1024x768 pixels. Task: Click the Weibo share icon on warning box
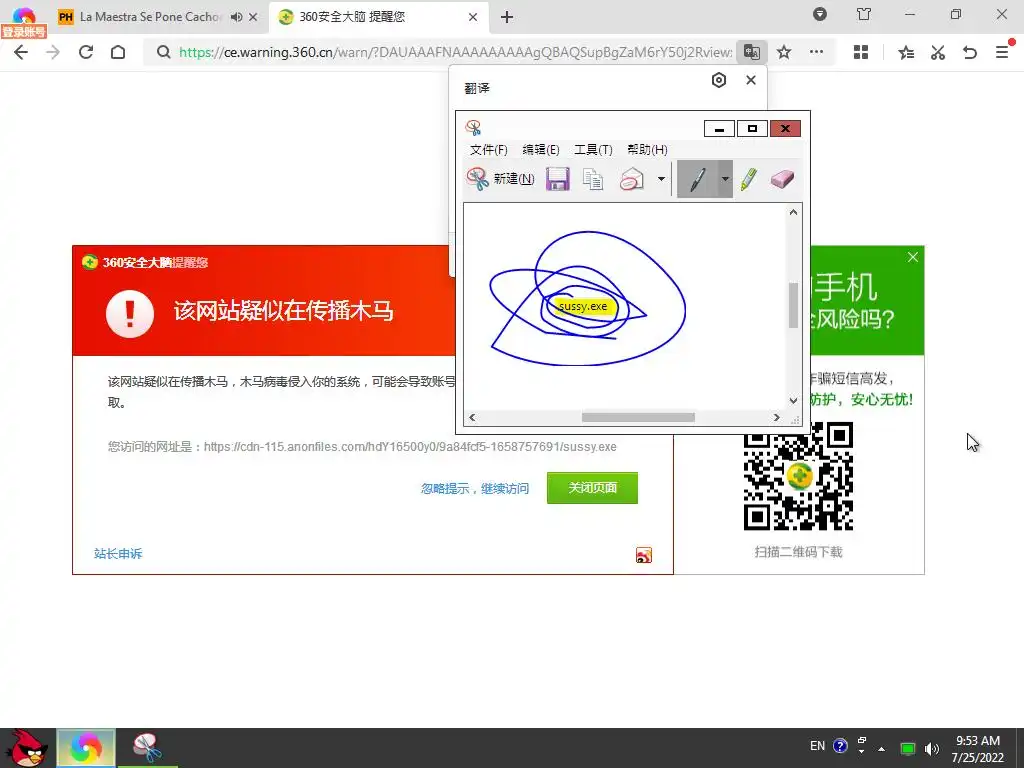[644, 555]
